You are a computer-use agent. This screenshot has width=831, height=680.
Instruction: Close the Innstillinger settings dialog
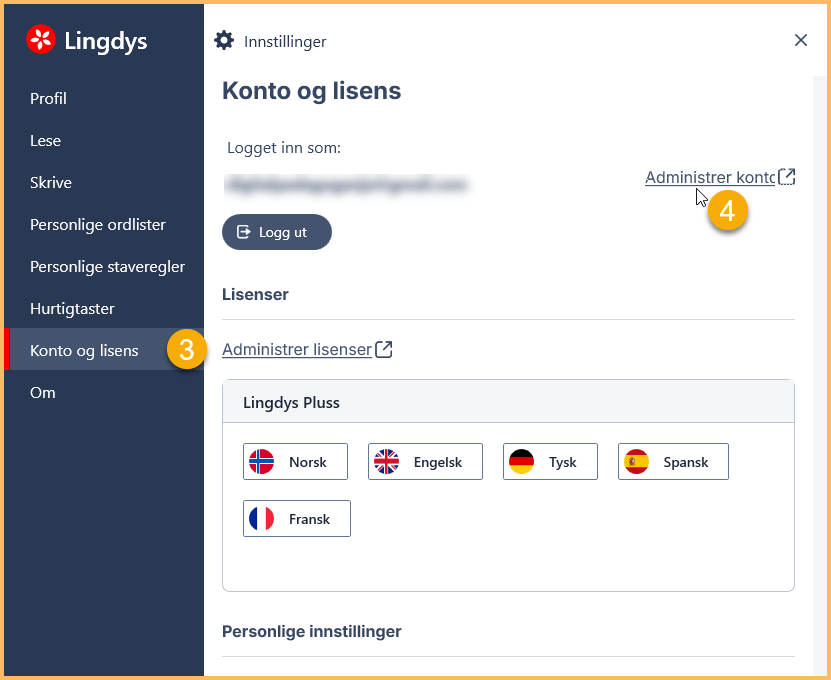pos(800,40)
